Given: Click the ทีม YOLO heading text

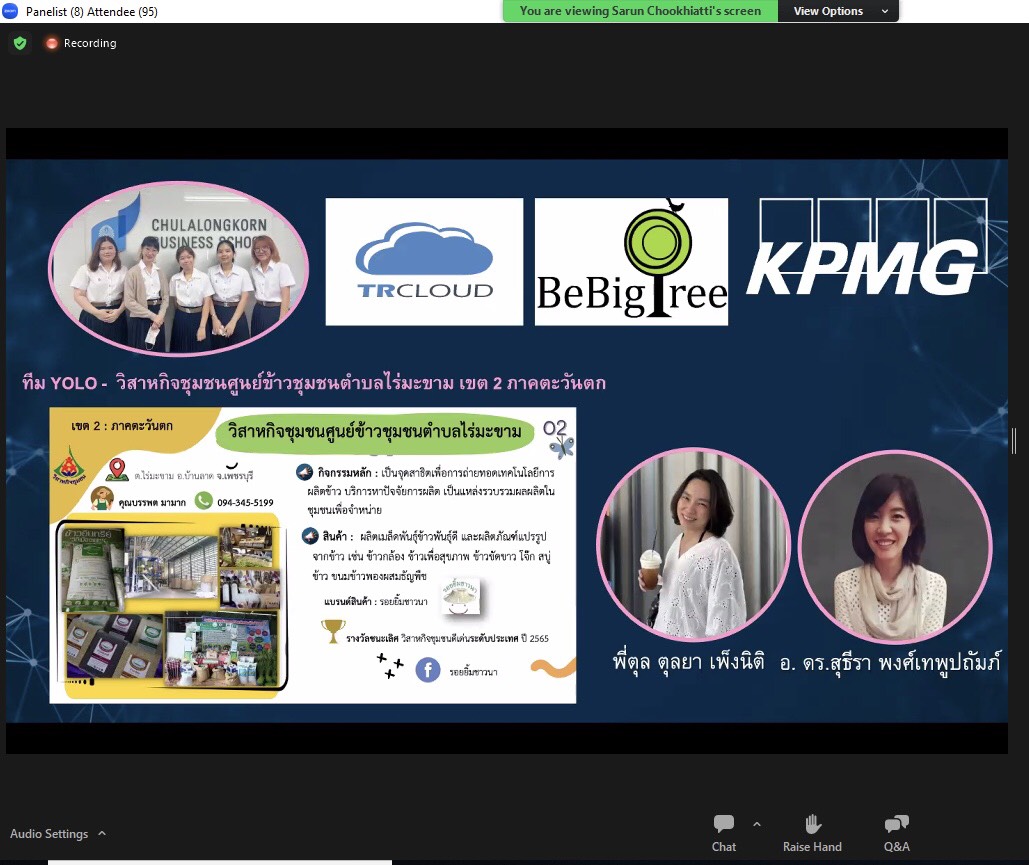Looking at the screenshot, I should click(314, 383).
